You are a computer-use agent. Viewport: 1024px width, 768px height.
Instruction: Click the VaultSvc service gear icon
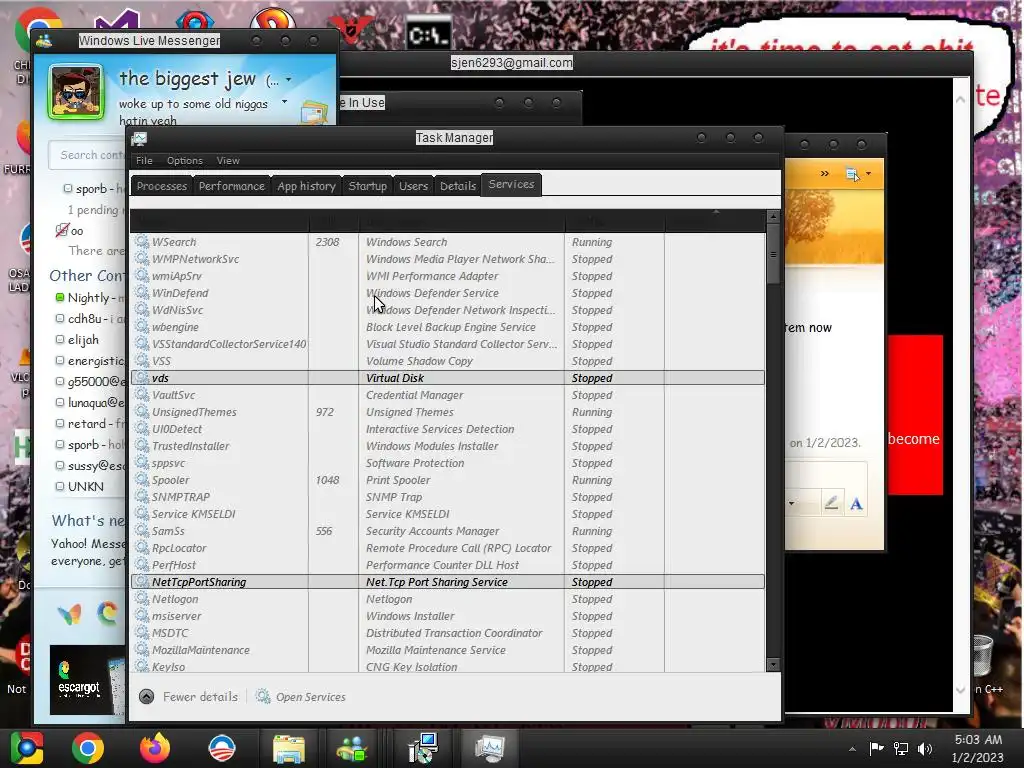coord(142,395)
